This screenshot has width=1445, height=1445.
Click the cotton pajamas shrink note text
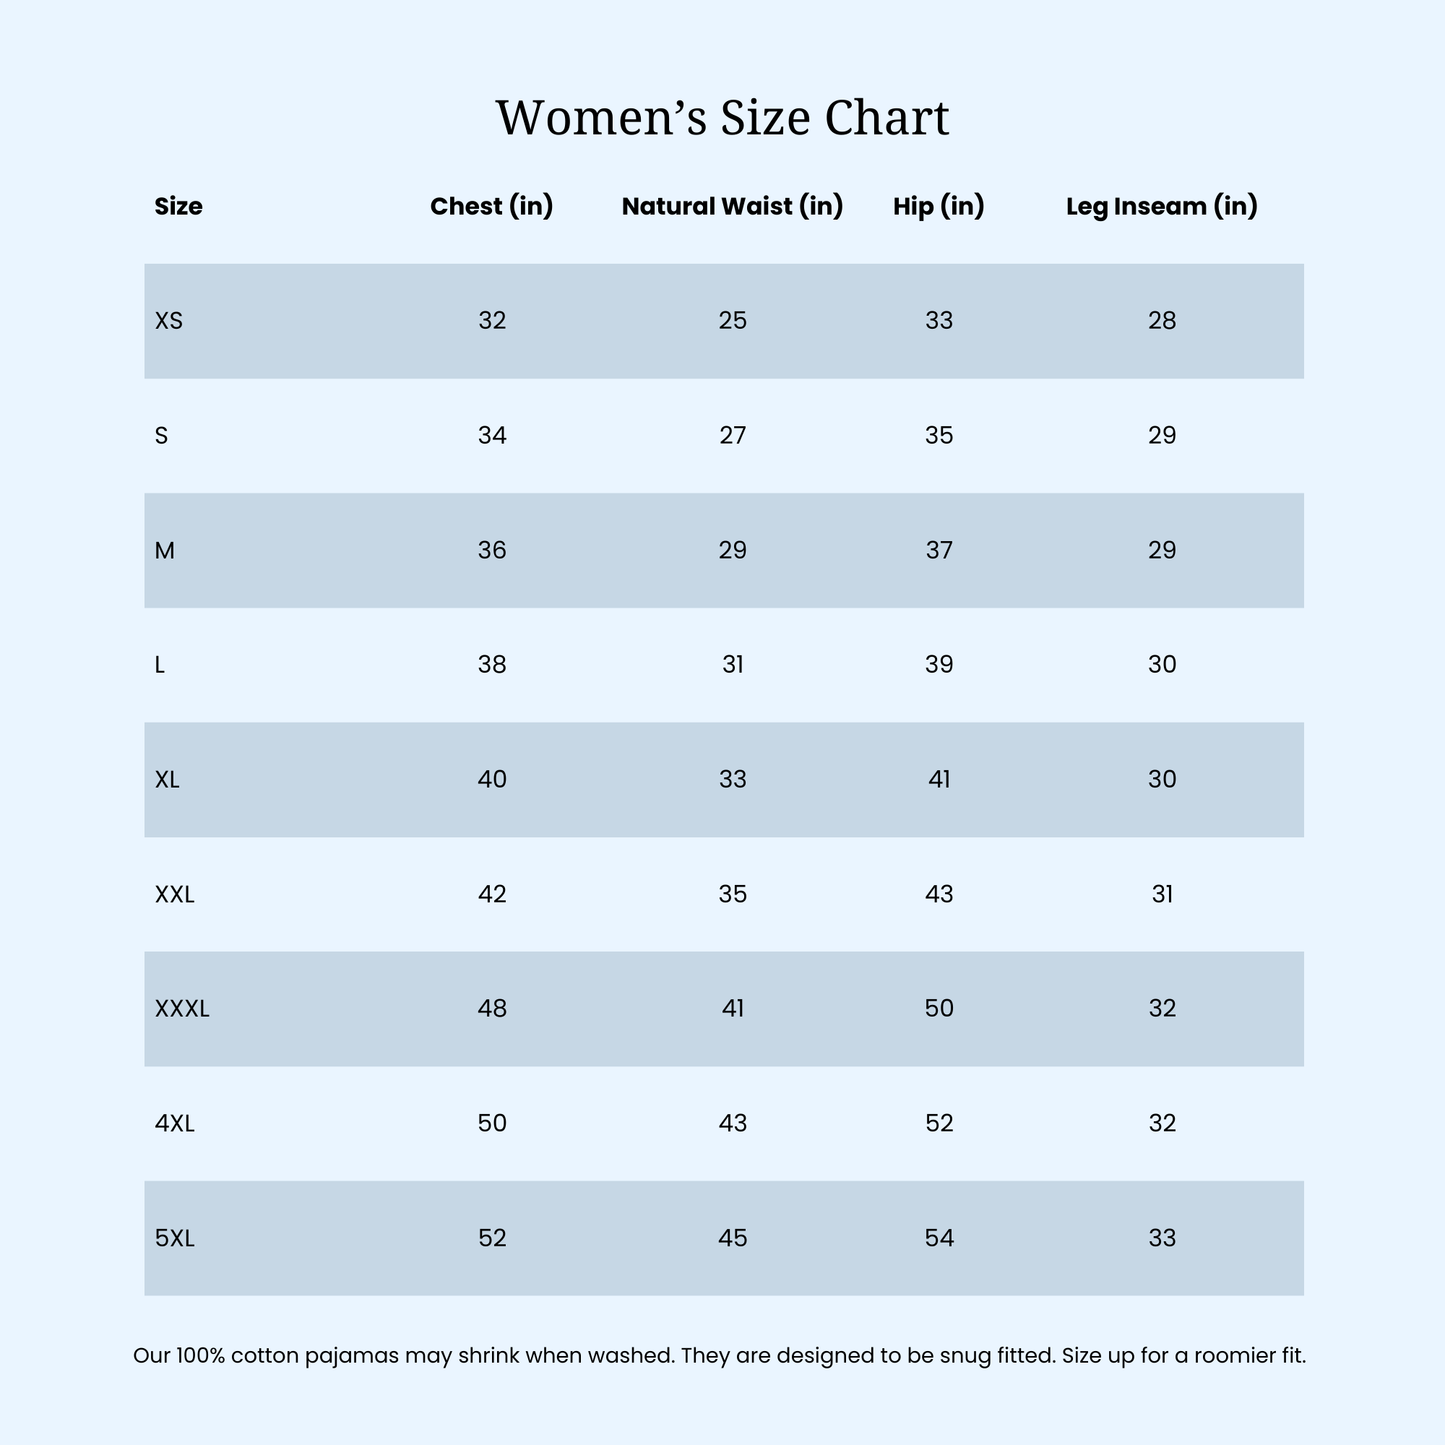[x=720, y=1357]
